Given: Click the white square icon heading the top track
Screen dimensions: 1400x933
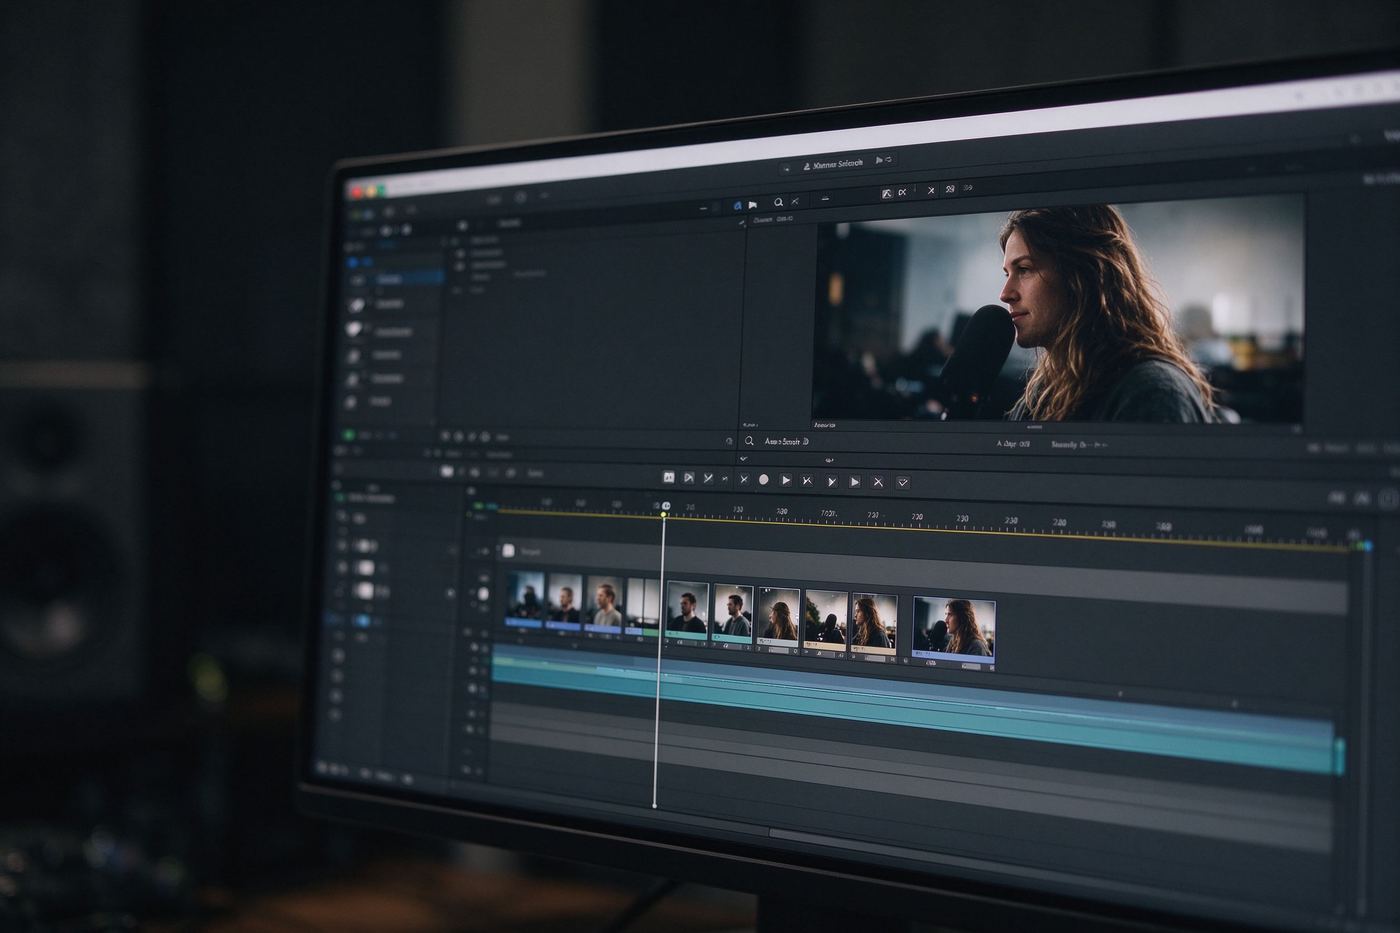Looking at the screenshot, I should [x=508, y=550].
